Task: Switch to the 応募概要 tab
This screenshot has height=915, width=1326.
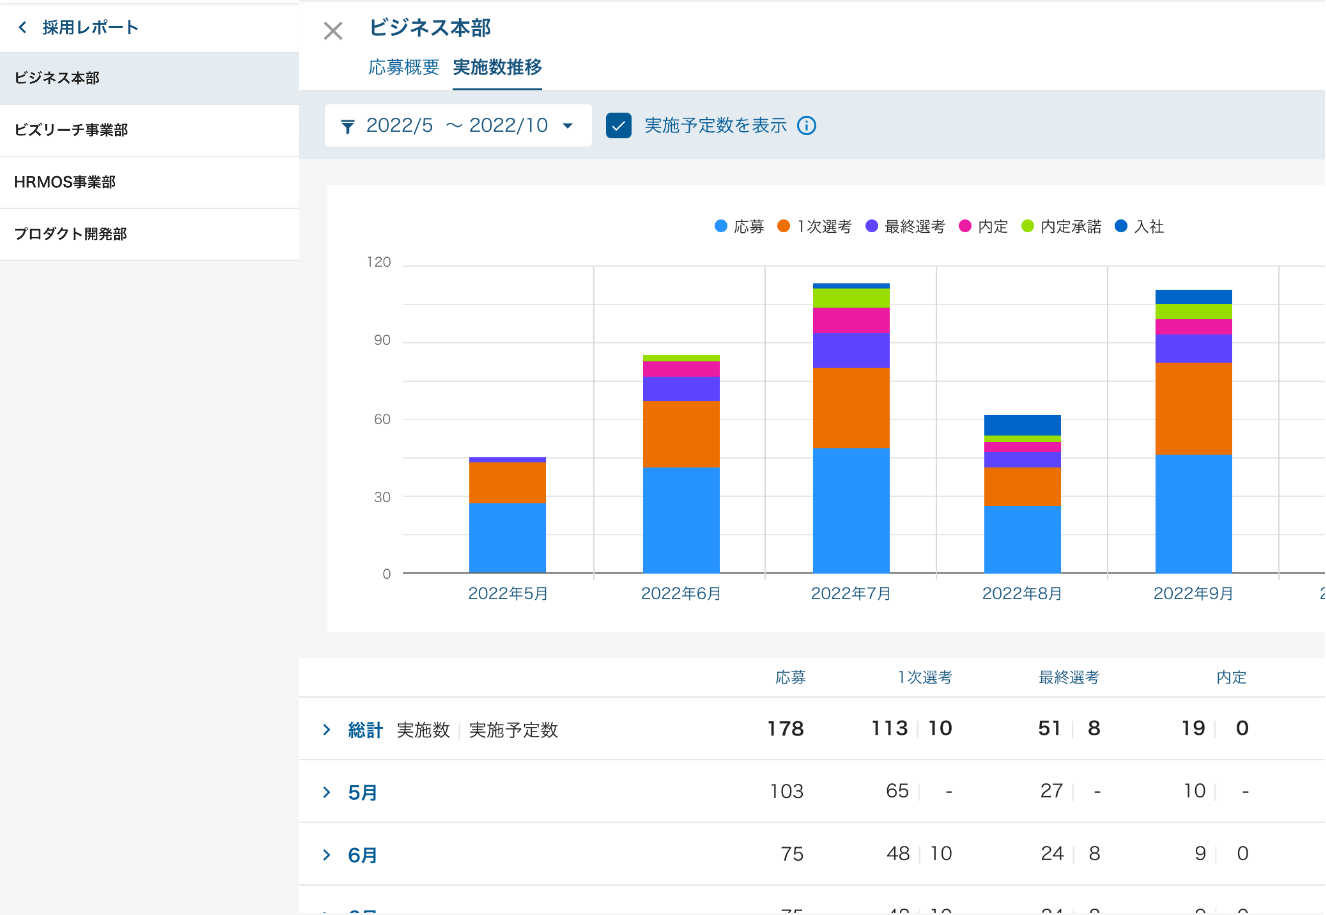Action: pyautogui.click(x=404, y=67)
